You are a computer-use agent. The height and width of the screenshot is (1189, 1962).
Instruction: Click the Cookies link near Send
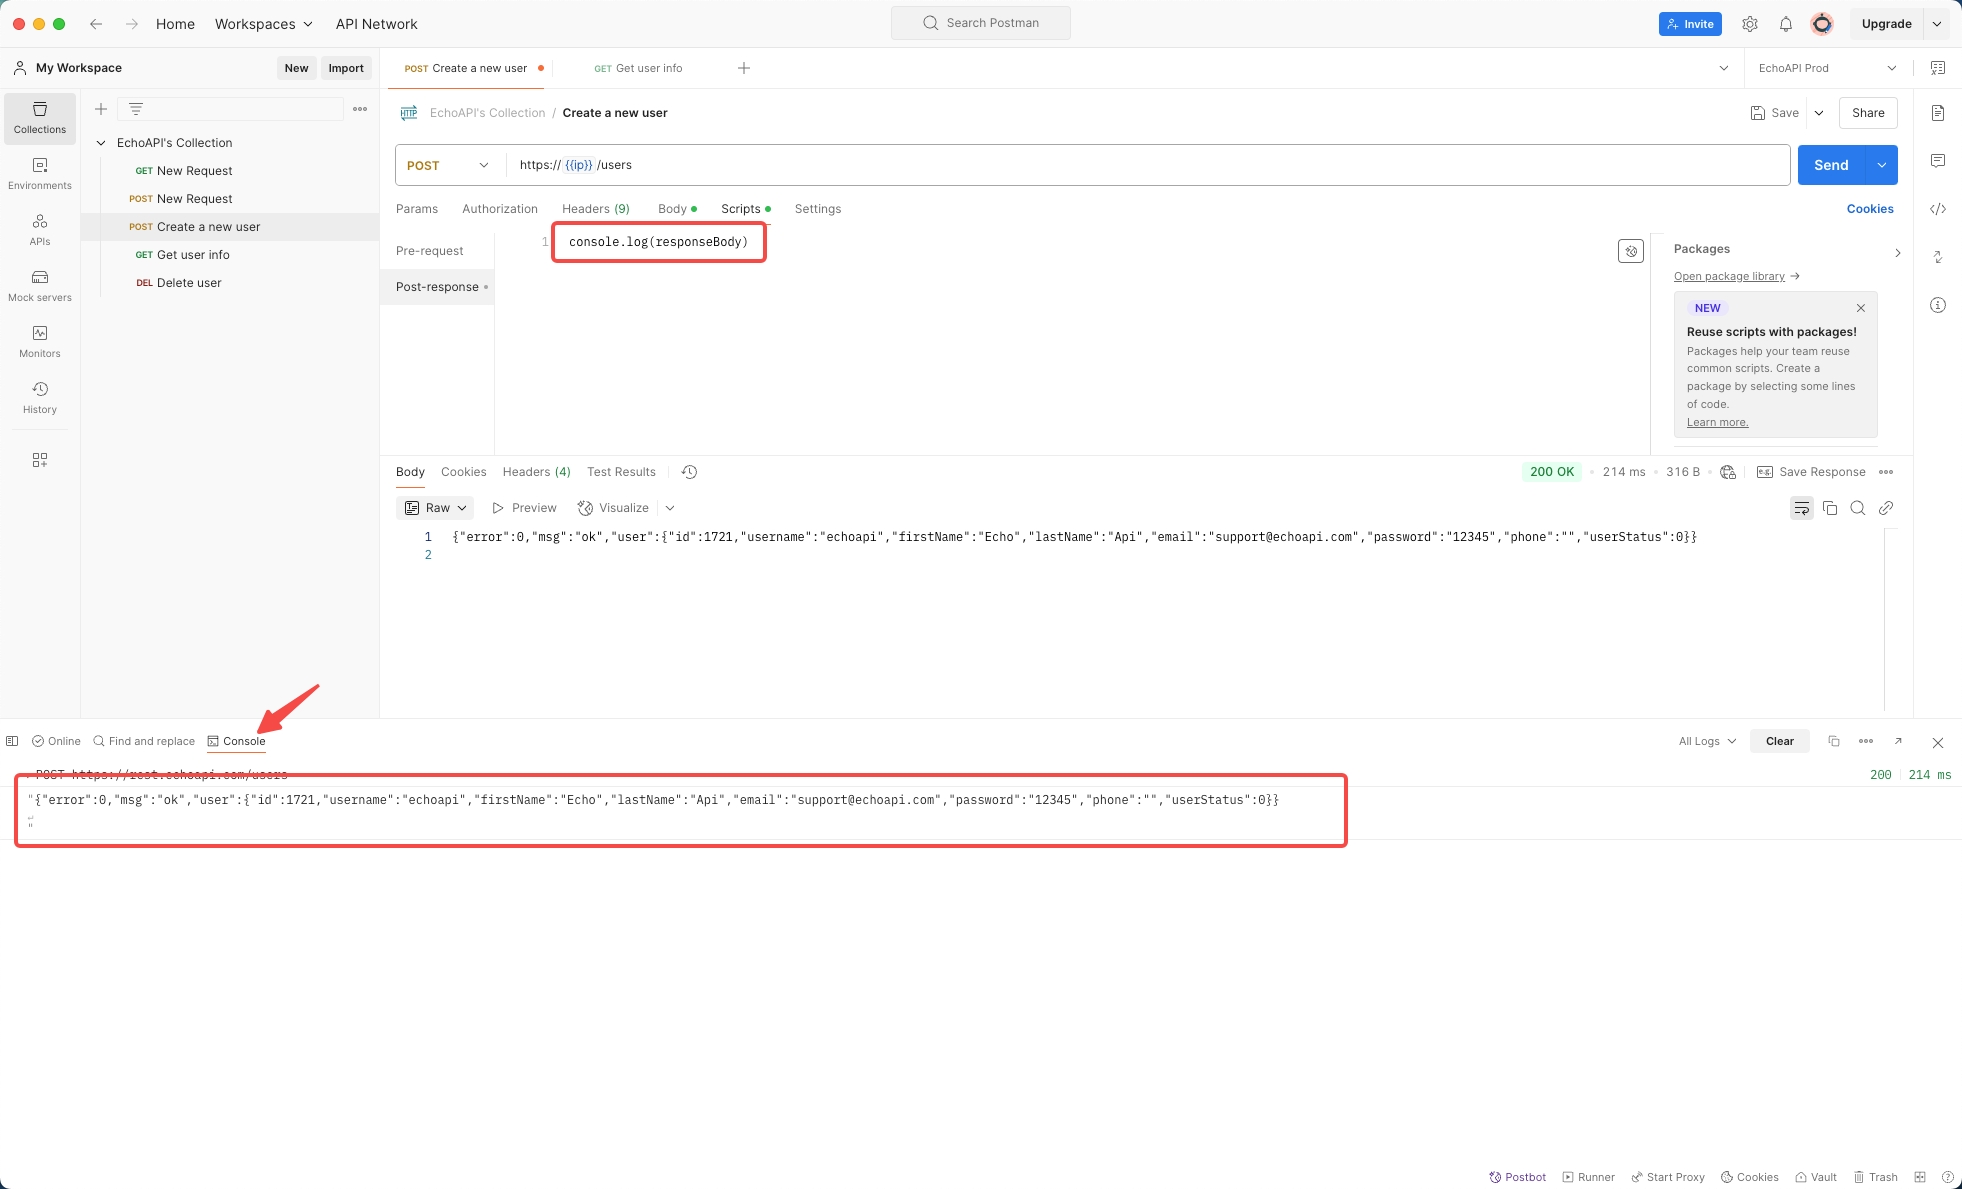1870,209
